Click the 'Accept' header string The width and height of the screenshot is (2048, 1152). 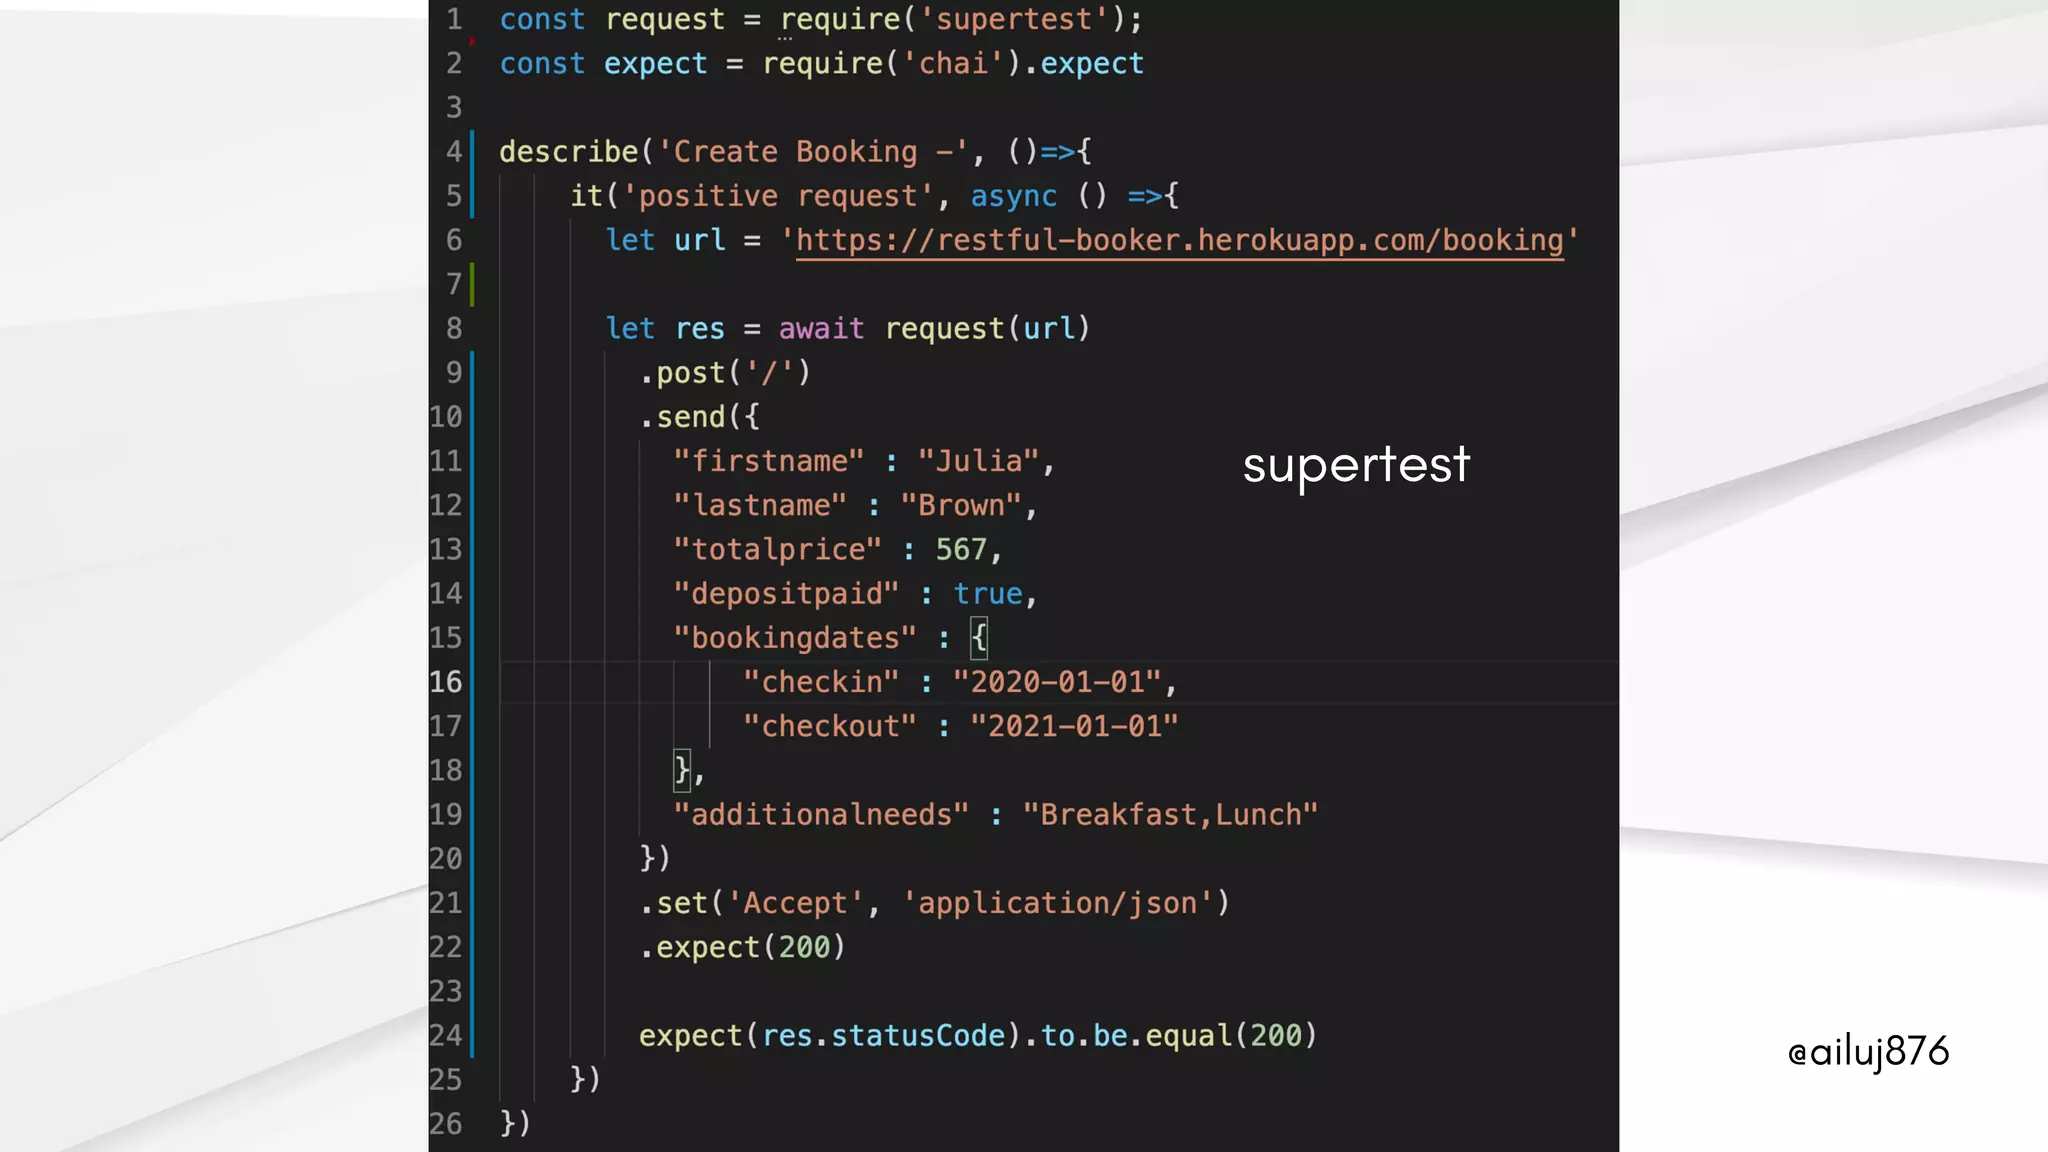pyautogui.click(x=795, y=903)
